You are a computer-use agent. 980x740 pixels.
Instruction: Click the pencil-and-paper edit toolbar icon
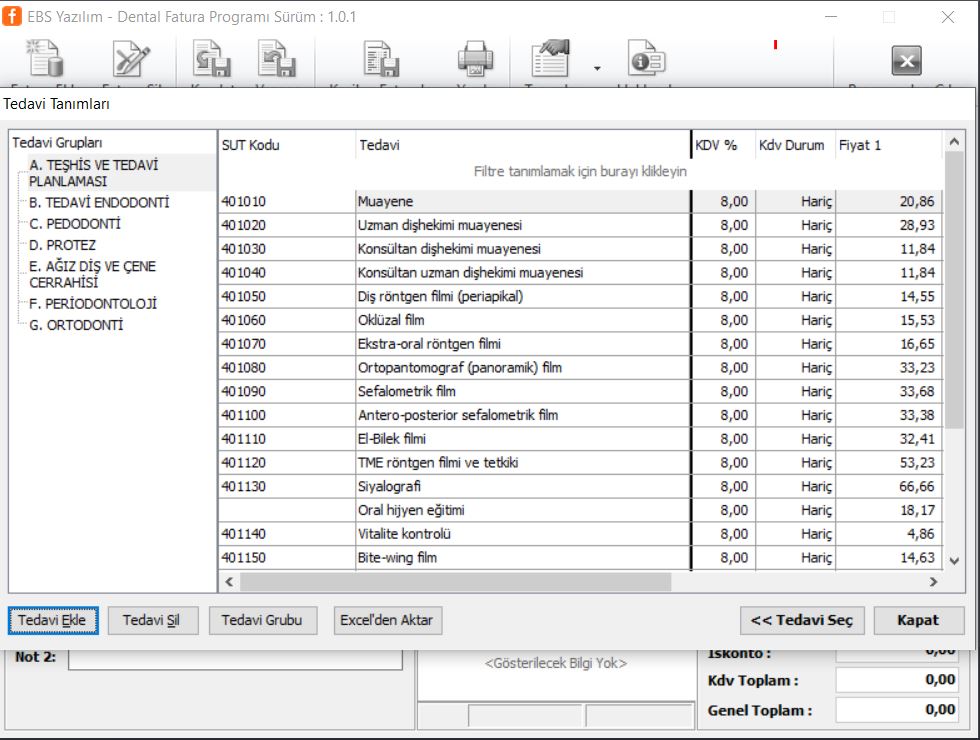[131, 59]
